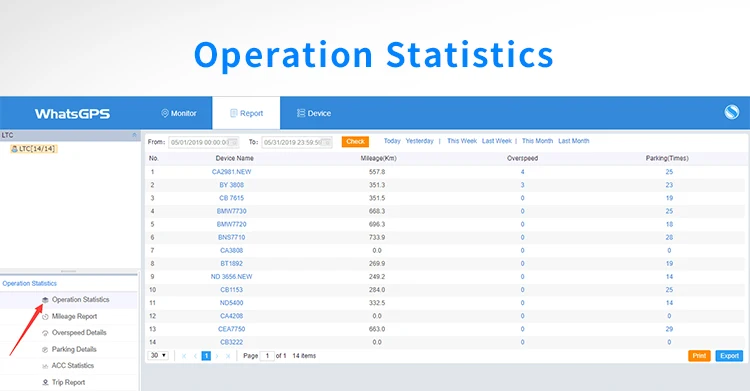Click the Device Name column header
The image size is (750, 391).
pyautogui.click(x=234, y=158)
